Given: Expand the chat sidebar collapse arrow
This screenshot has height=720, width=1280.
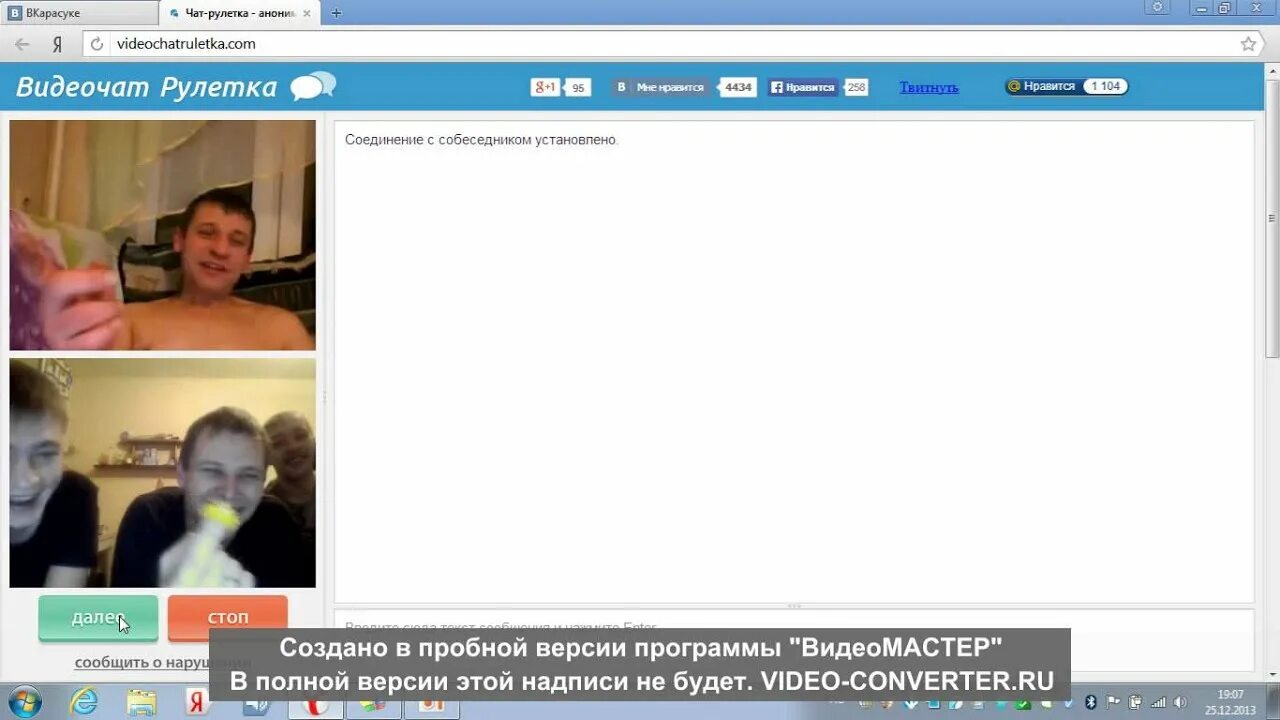Looking at the screenshot, I should 325,396.
